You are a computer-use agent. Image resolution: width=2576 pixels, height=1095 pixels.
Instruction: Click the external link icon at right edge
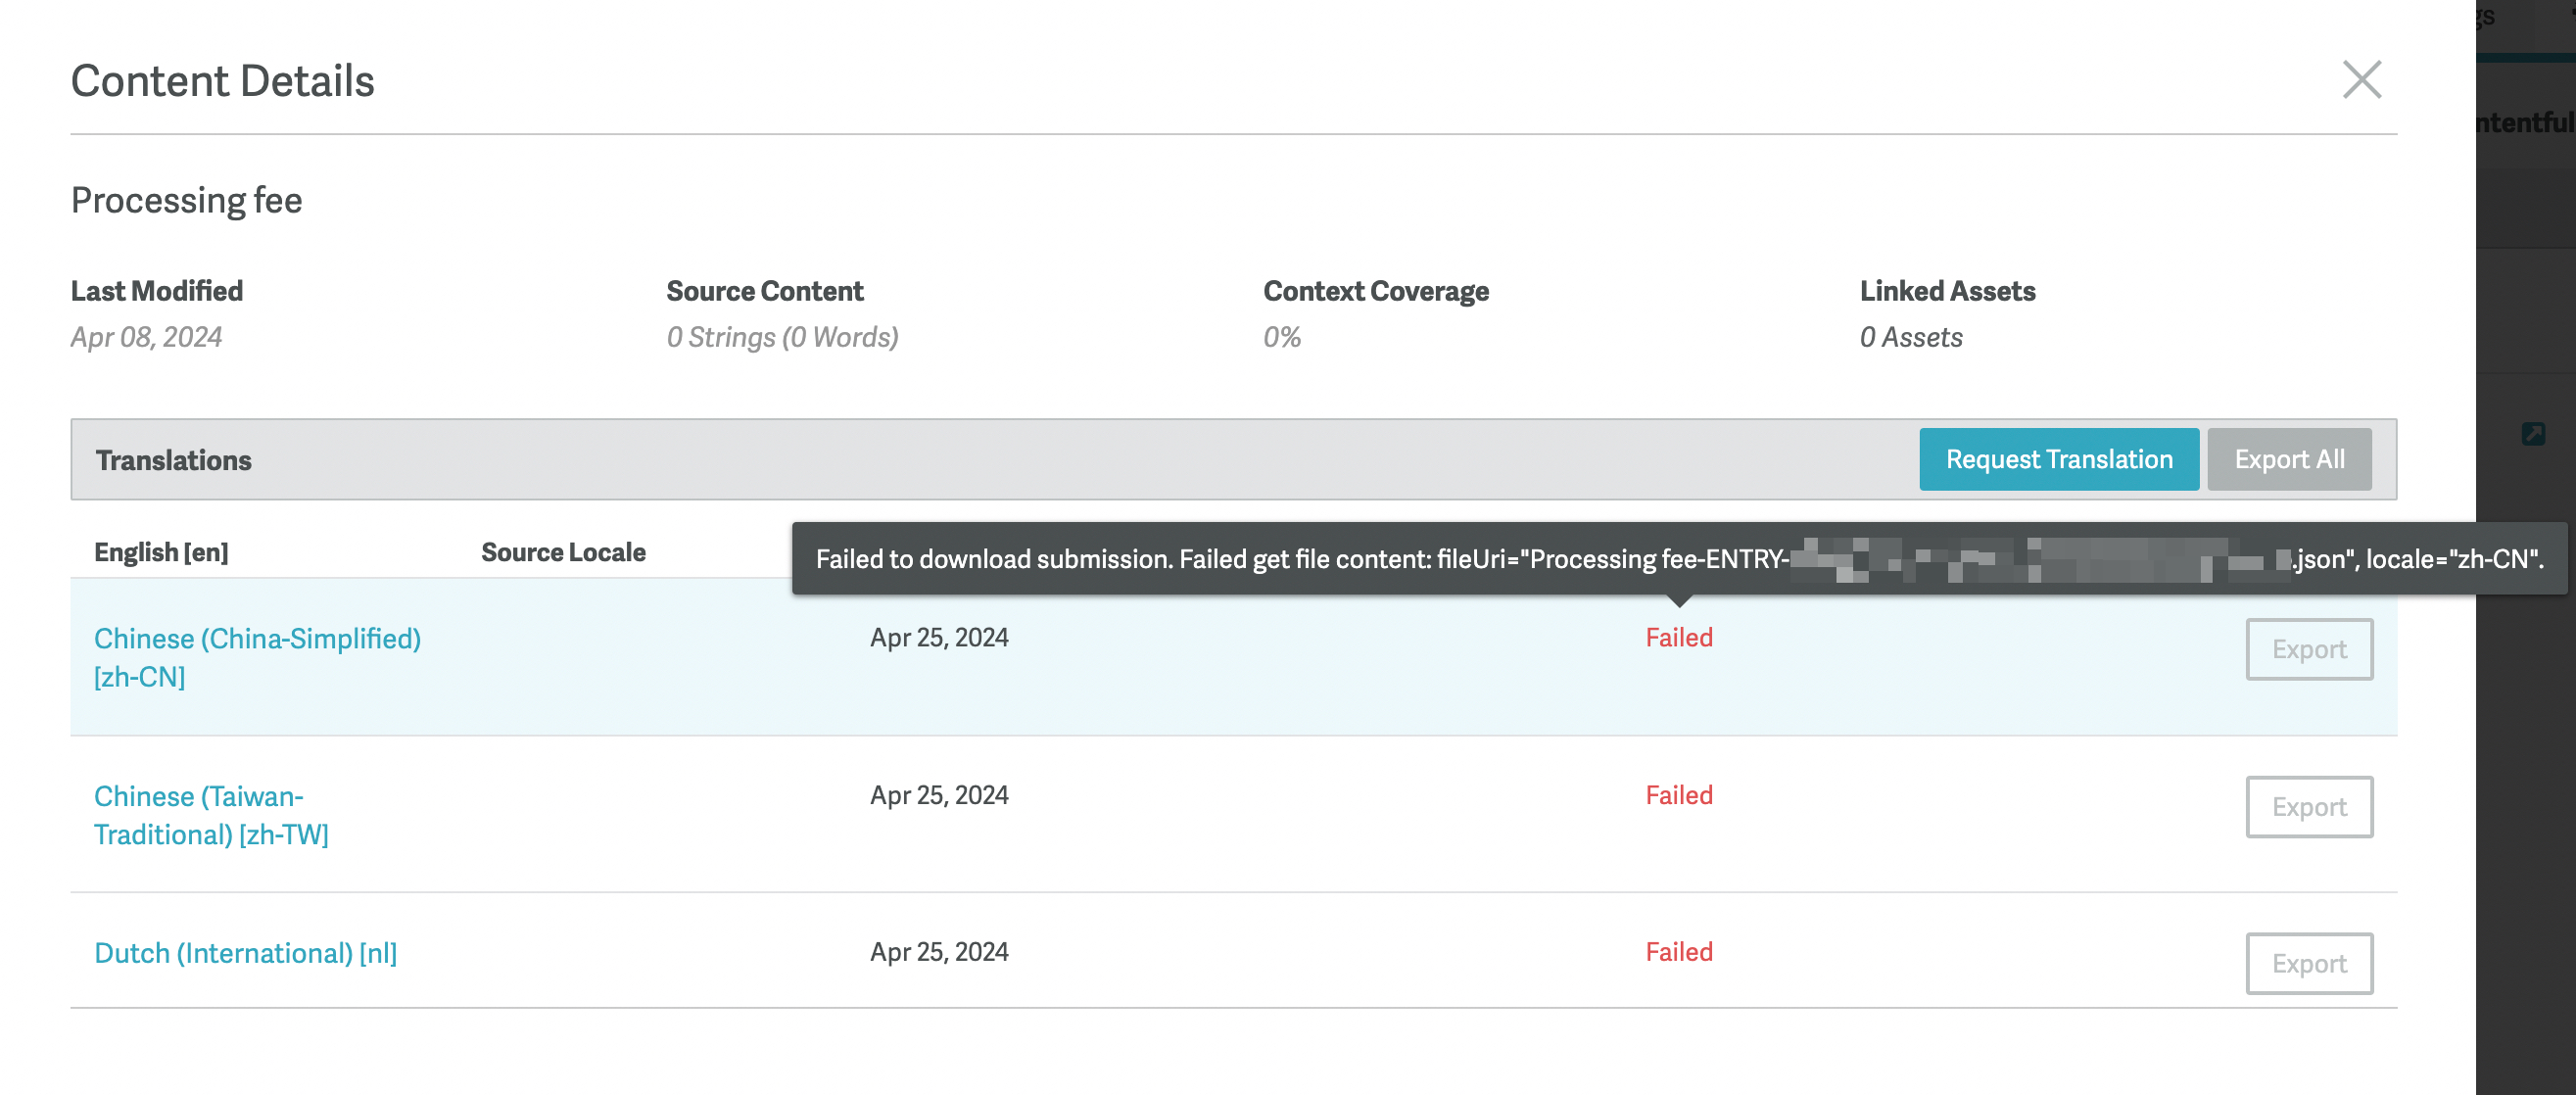[2532, 433]
